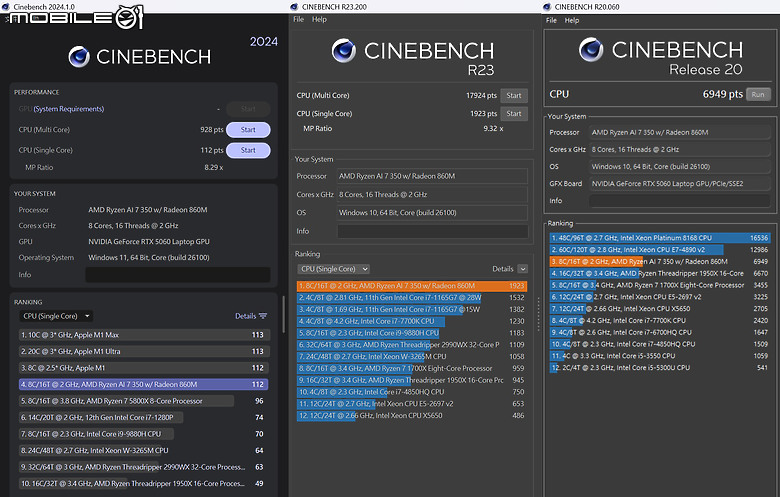This screenshot has height=497, width=780.
Task: Select orange Ryzen AI 7 350 row in R23 ranking
Action: pos(412,286)
